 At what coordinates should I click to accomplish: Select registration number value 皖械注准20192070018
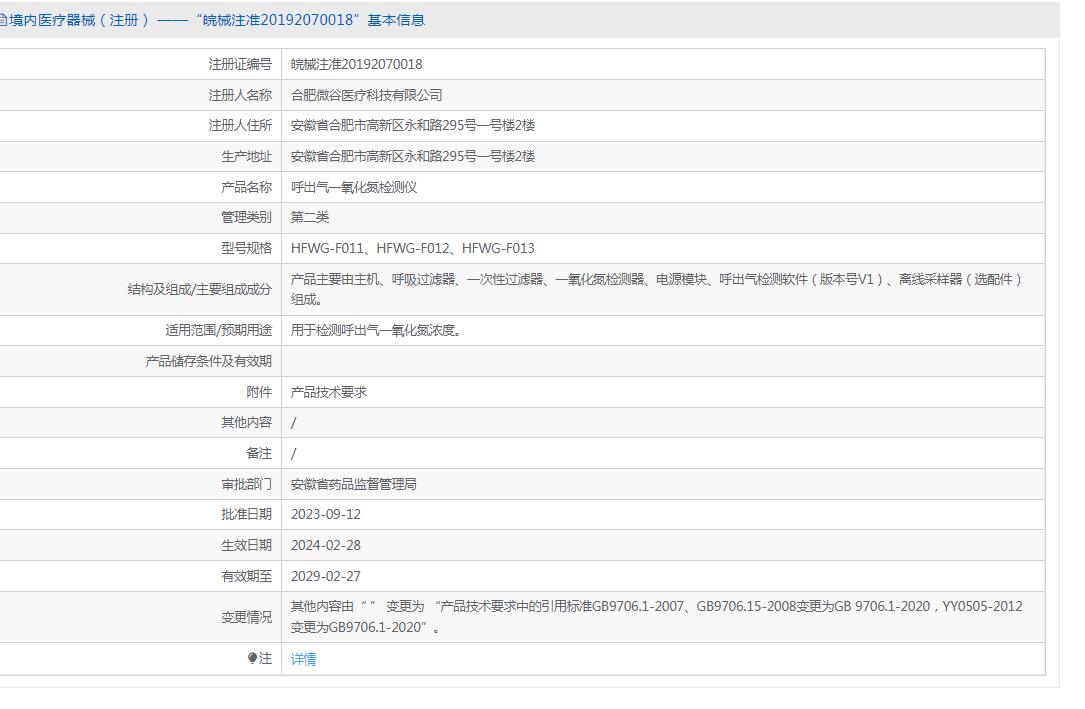coord(356,64)
